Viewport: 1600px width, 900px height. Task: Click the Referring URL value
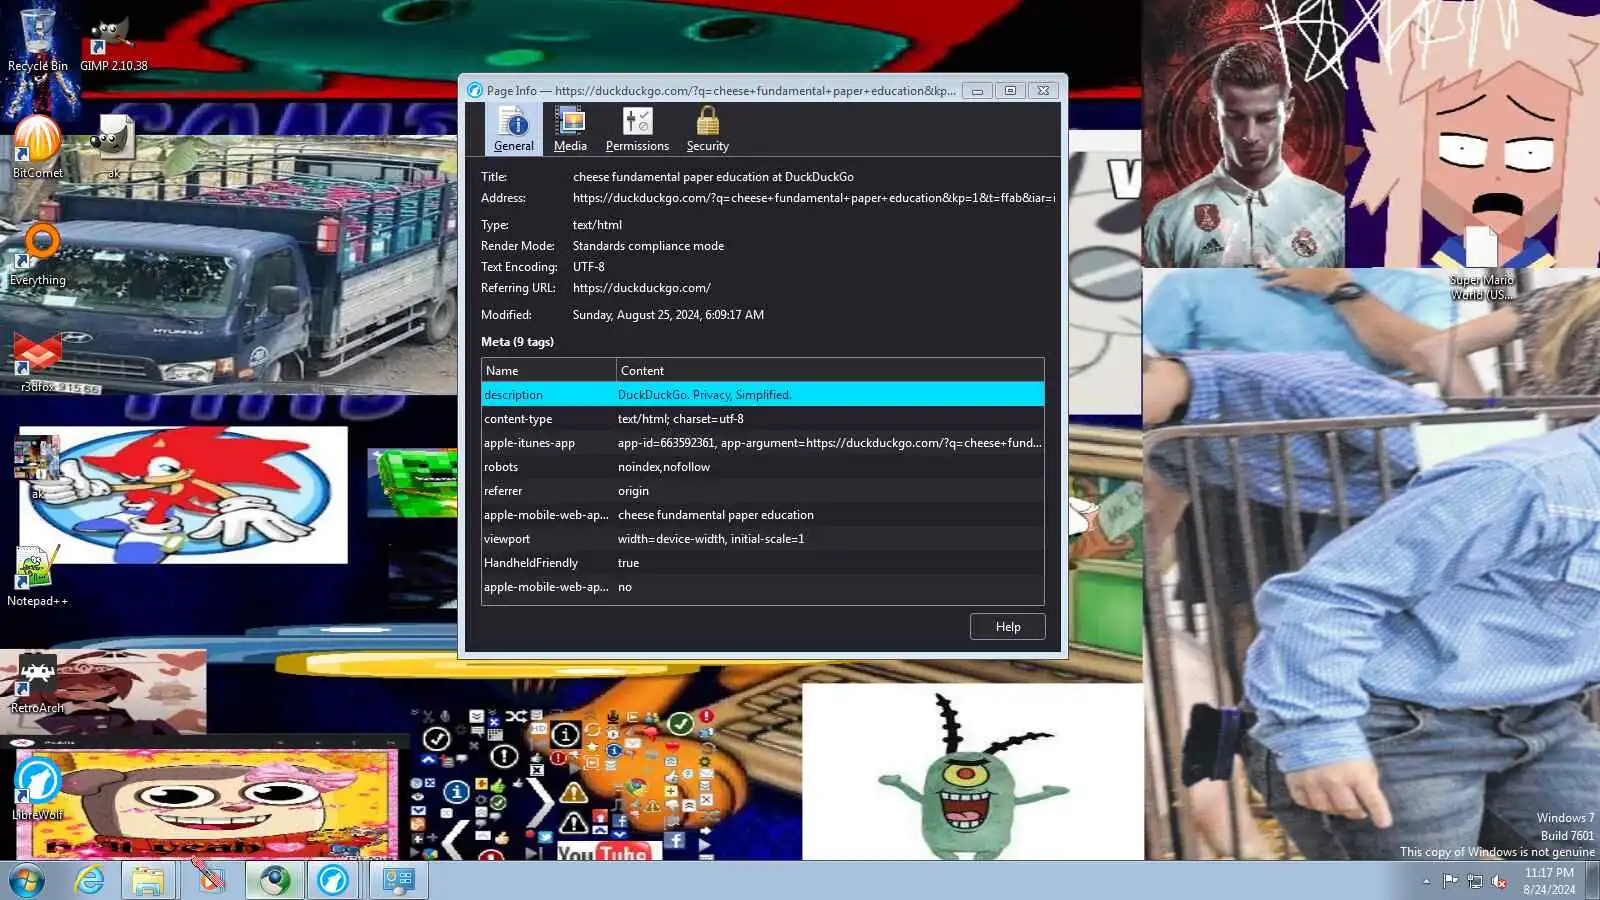(x=642, y=288)
